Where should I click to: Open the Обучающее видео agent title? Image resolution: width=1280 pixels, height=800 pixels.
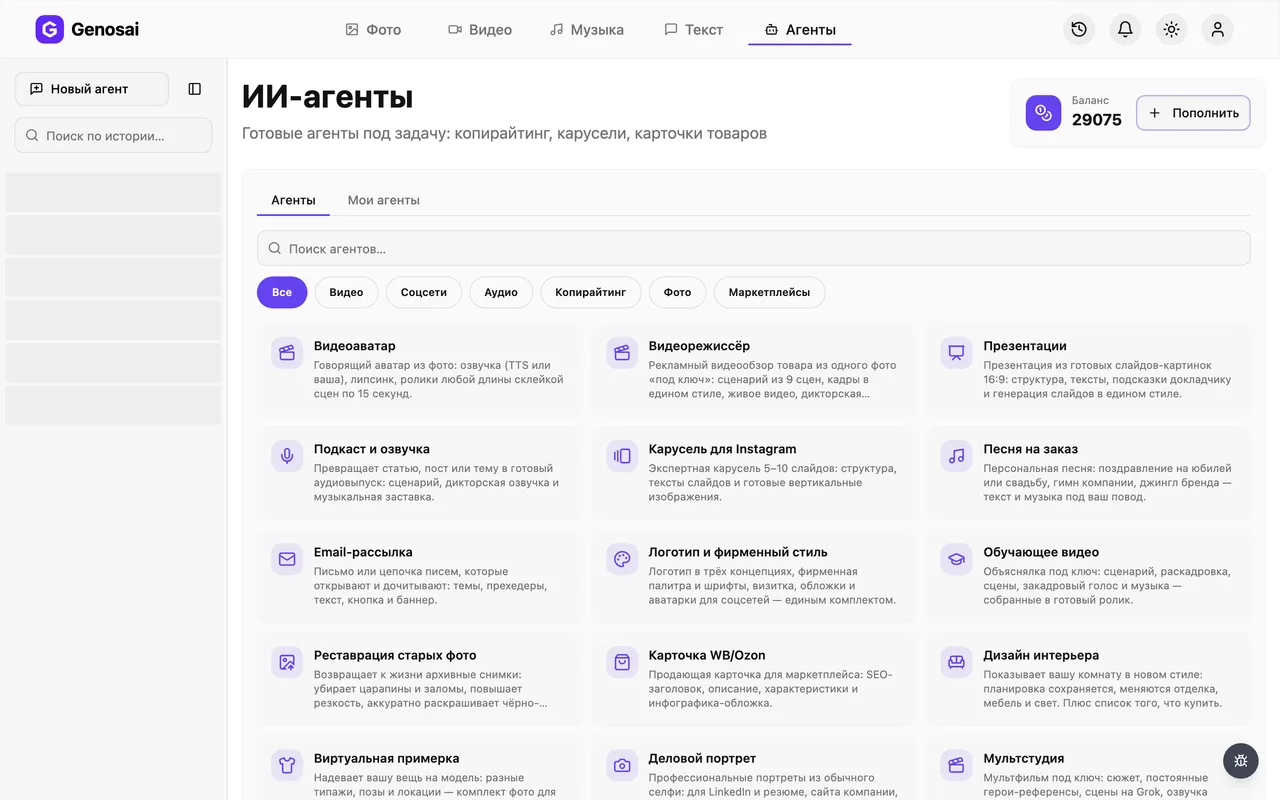(1041, 552)
